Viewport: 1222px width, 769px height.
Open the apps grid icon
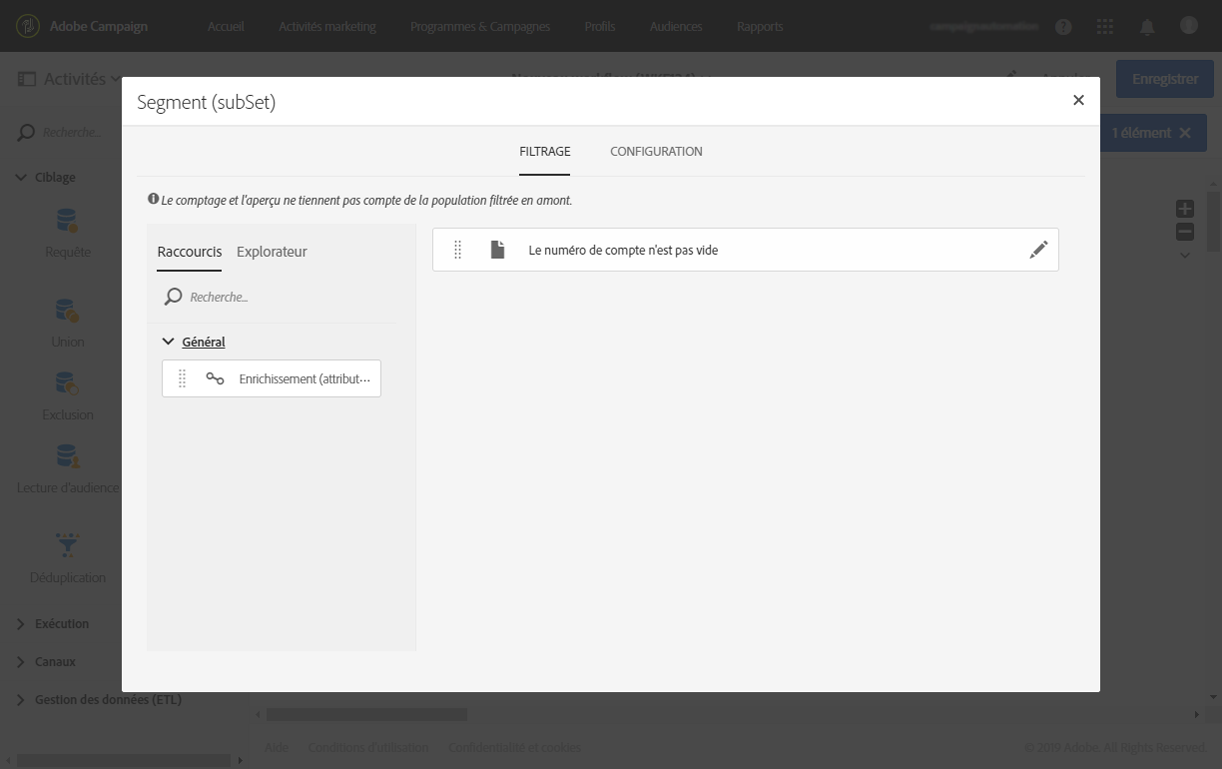[1105, 27]
